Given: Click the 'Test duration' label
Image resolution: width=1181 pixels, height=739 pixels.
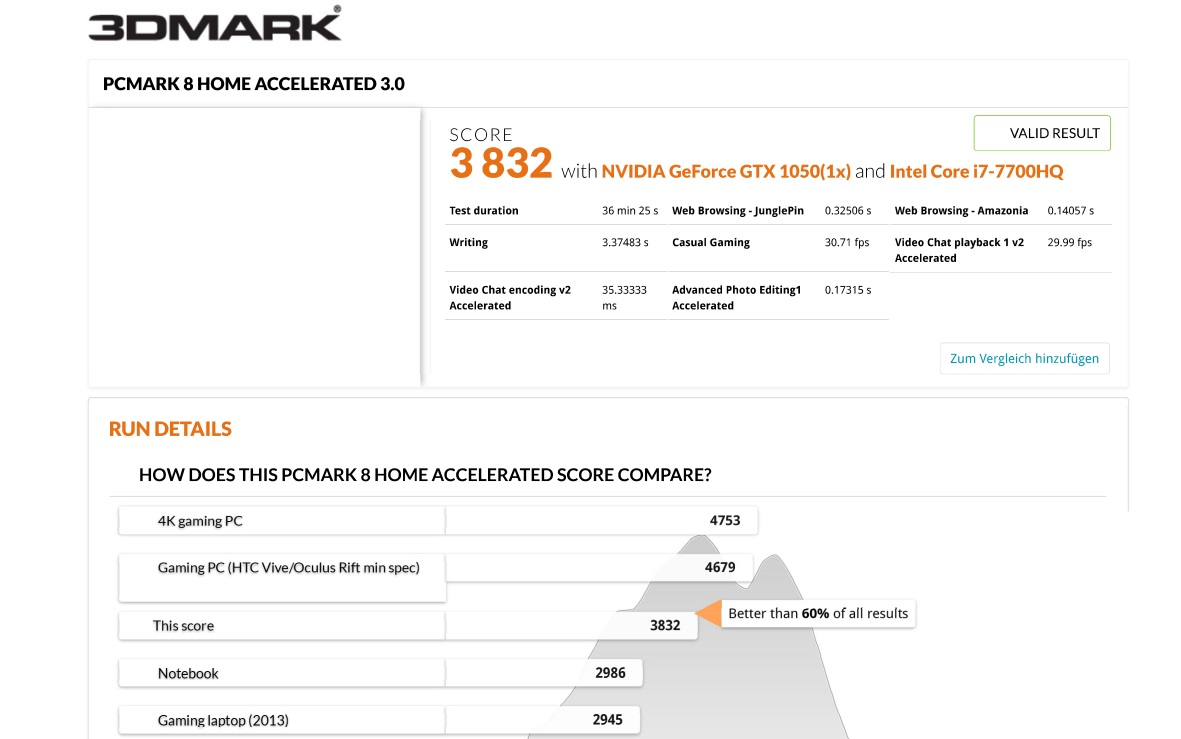Looking at the screenshot, I should tap(484, 211).
